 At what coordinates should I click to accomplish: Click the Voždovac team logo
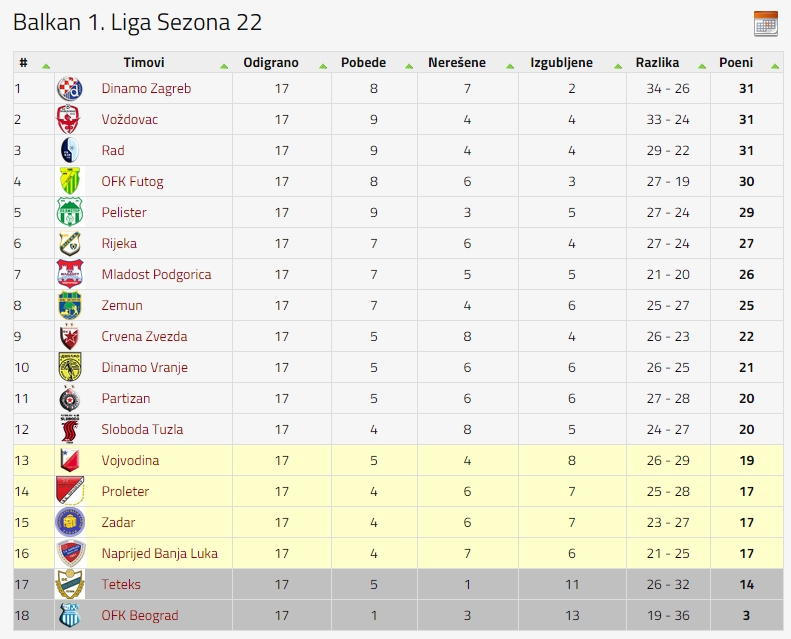point(68,120)
